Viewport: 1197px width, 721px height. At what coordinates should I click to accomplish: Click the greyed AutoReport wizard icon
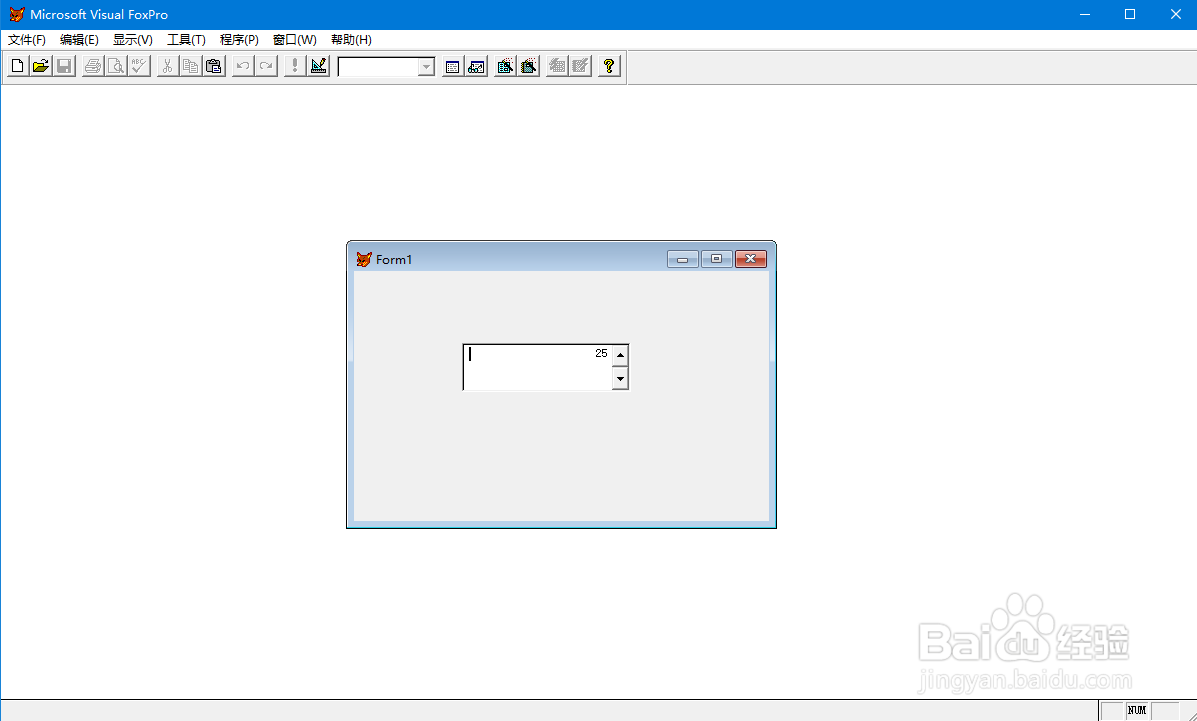point(580,66)
